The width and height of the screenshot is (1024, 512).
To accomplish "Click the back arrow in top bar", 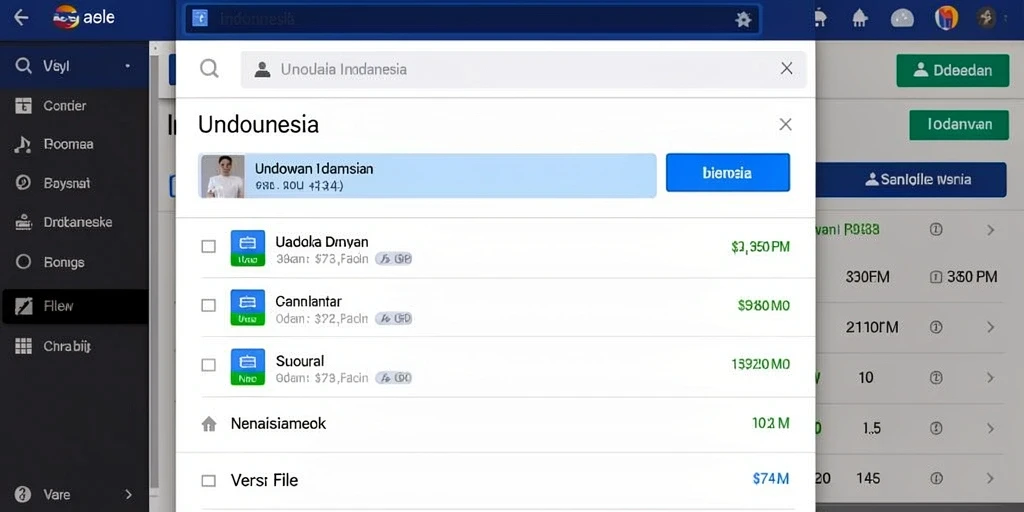I will [21, 18].
